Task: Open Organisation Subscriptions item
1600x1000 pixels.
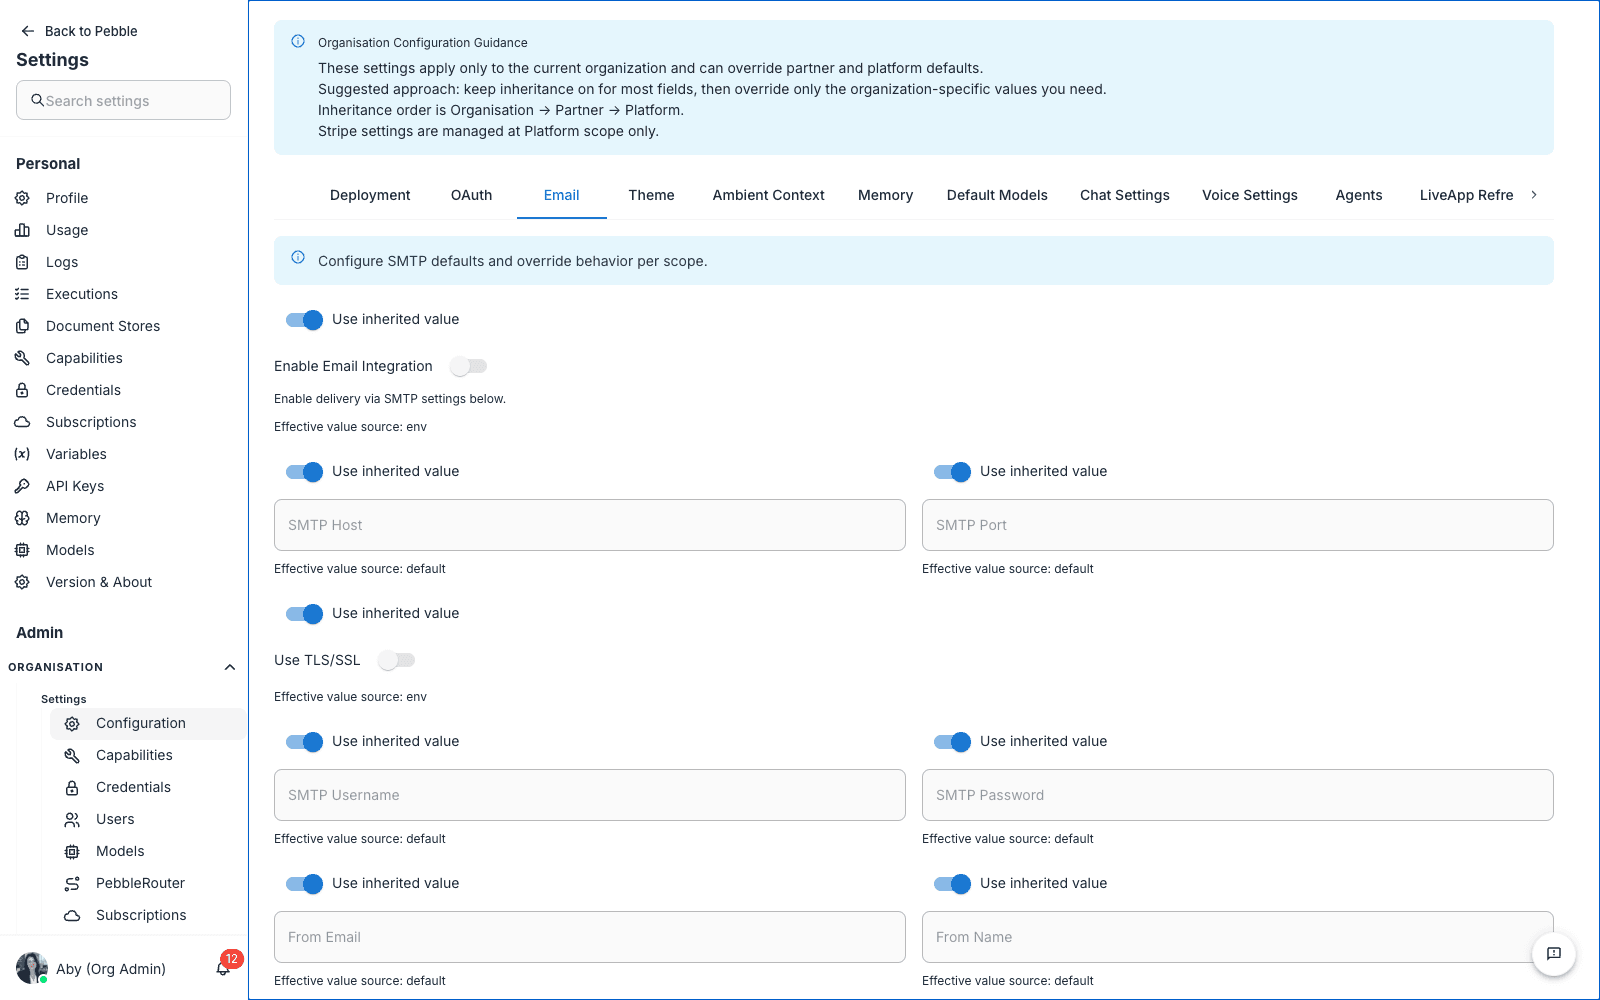Action: [x=141, y=915]
